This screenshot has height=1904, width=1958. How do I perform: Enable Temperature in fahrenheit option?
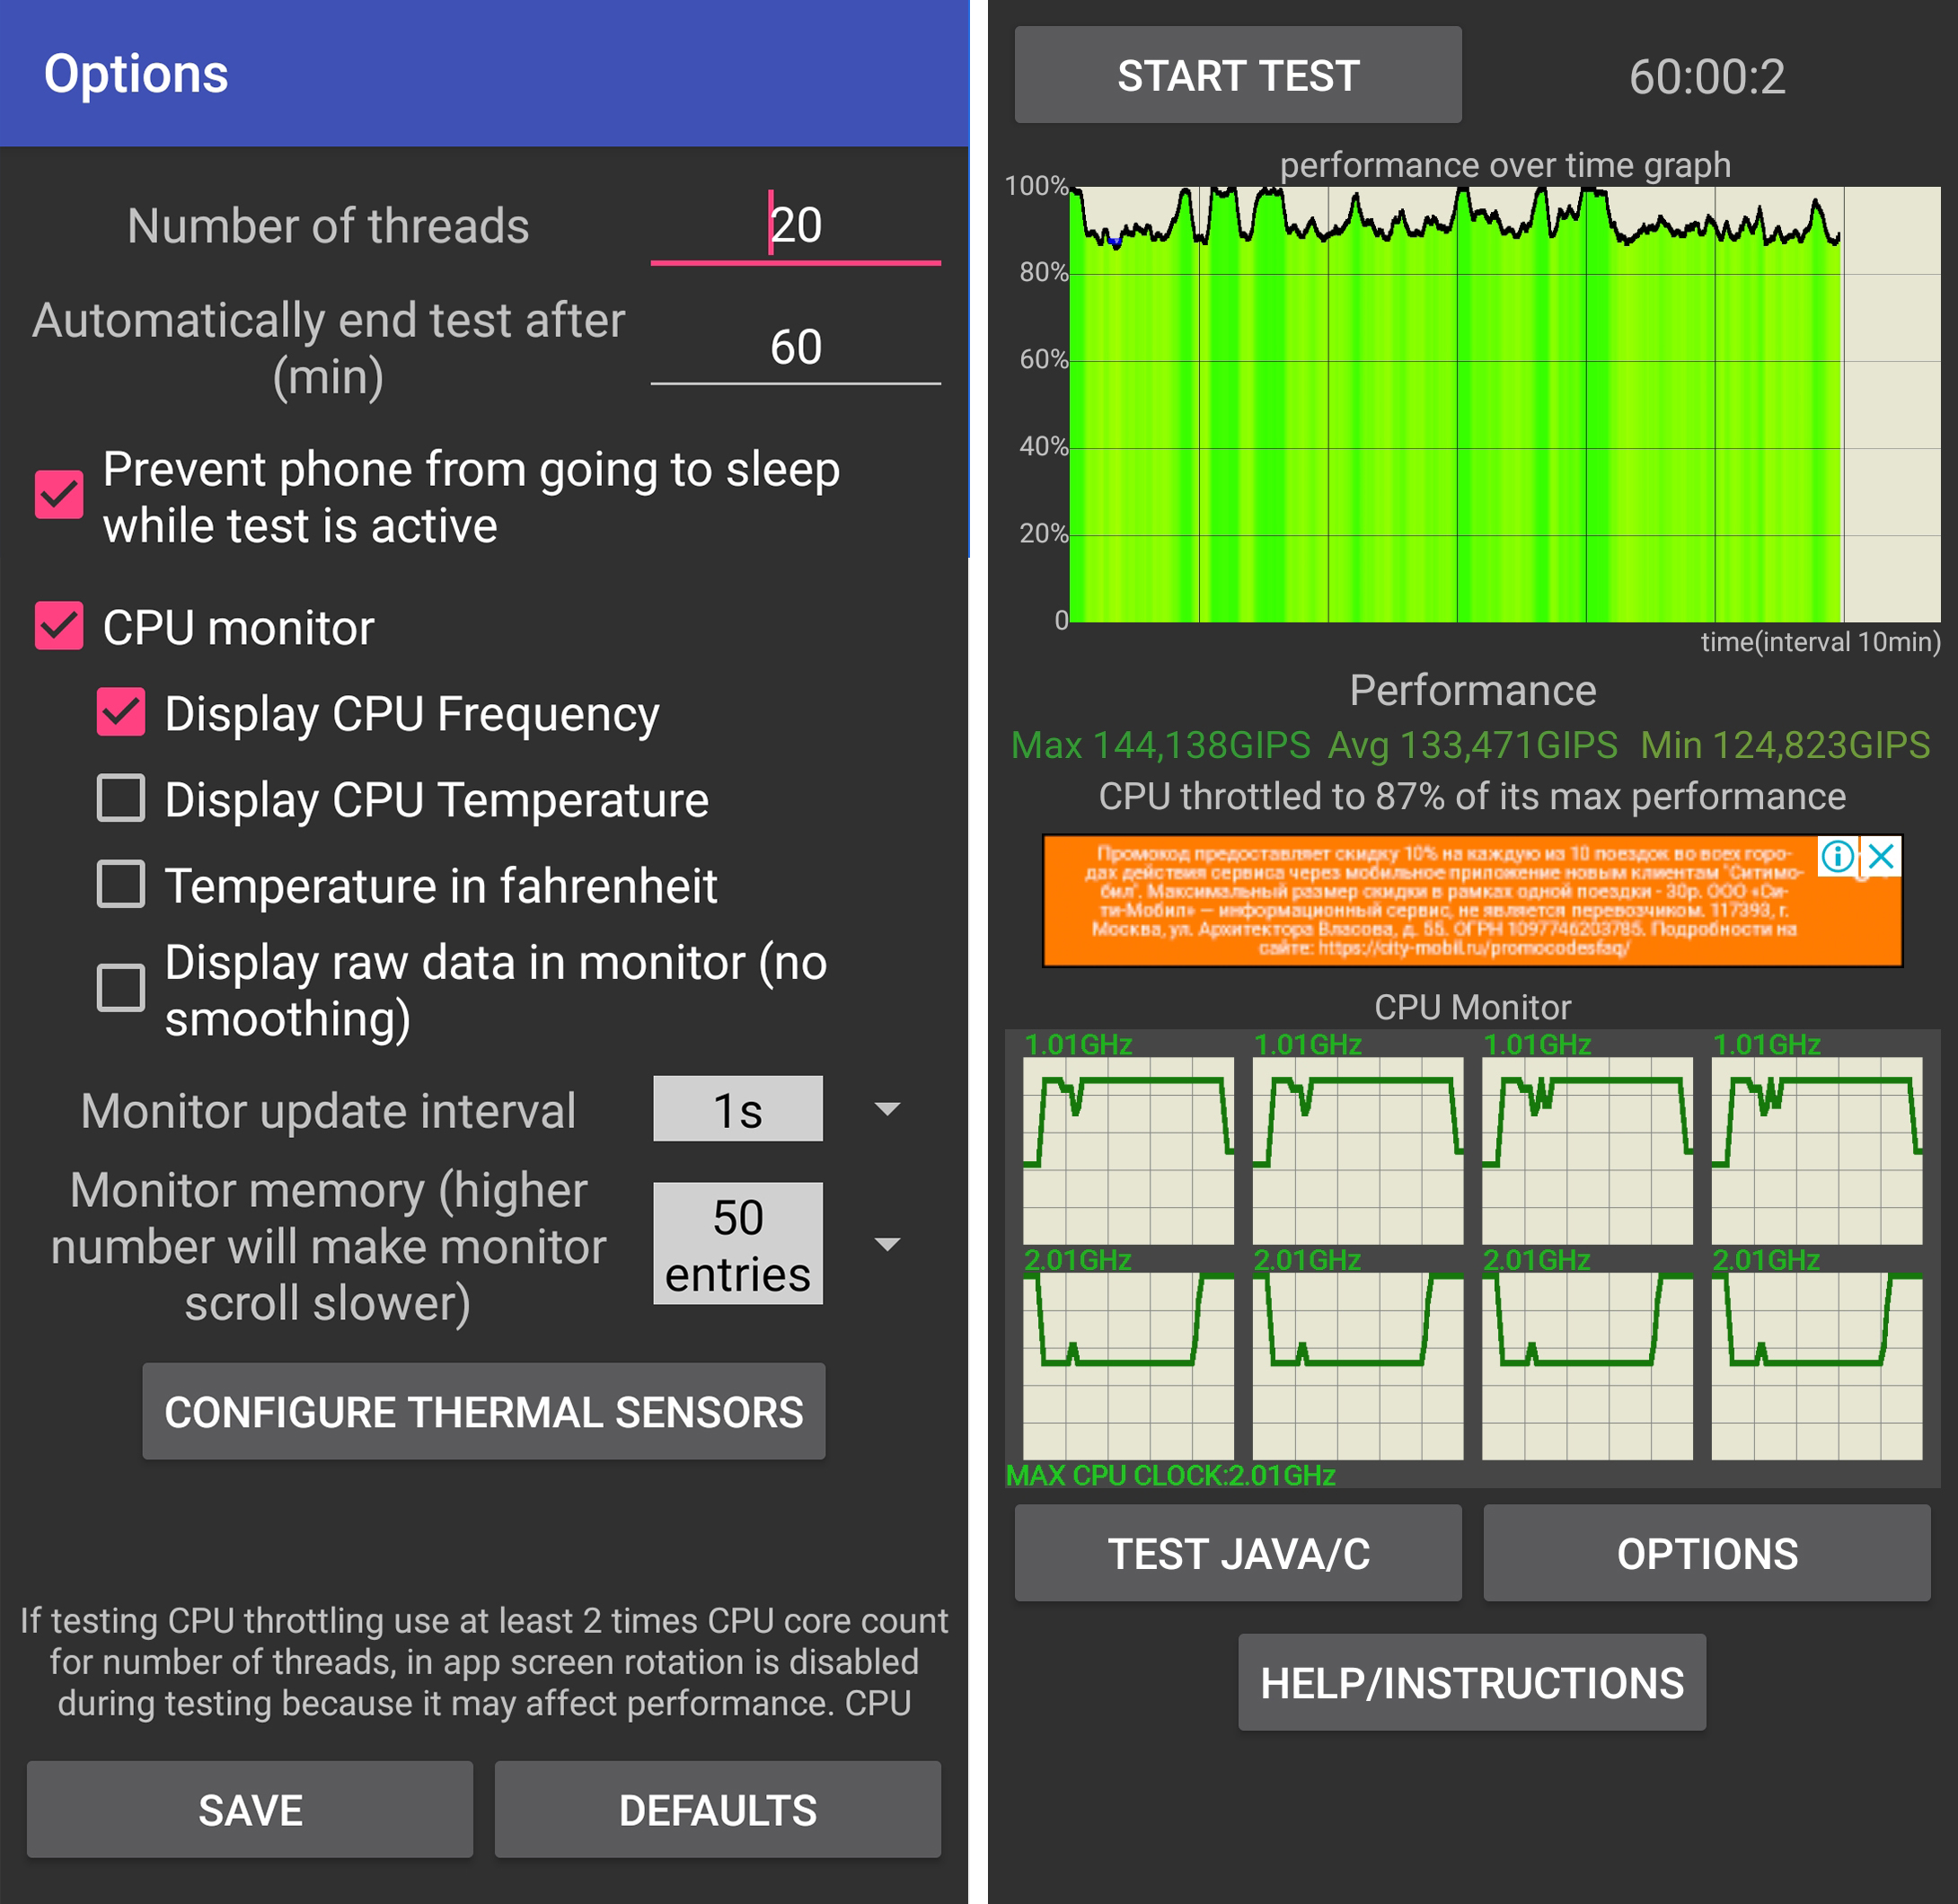click(121, 884)
